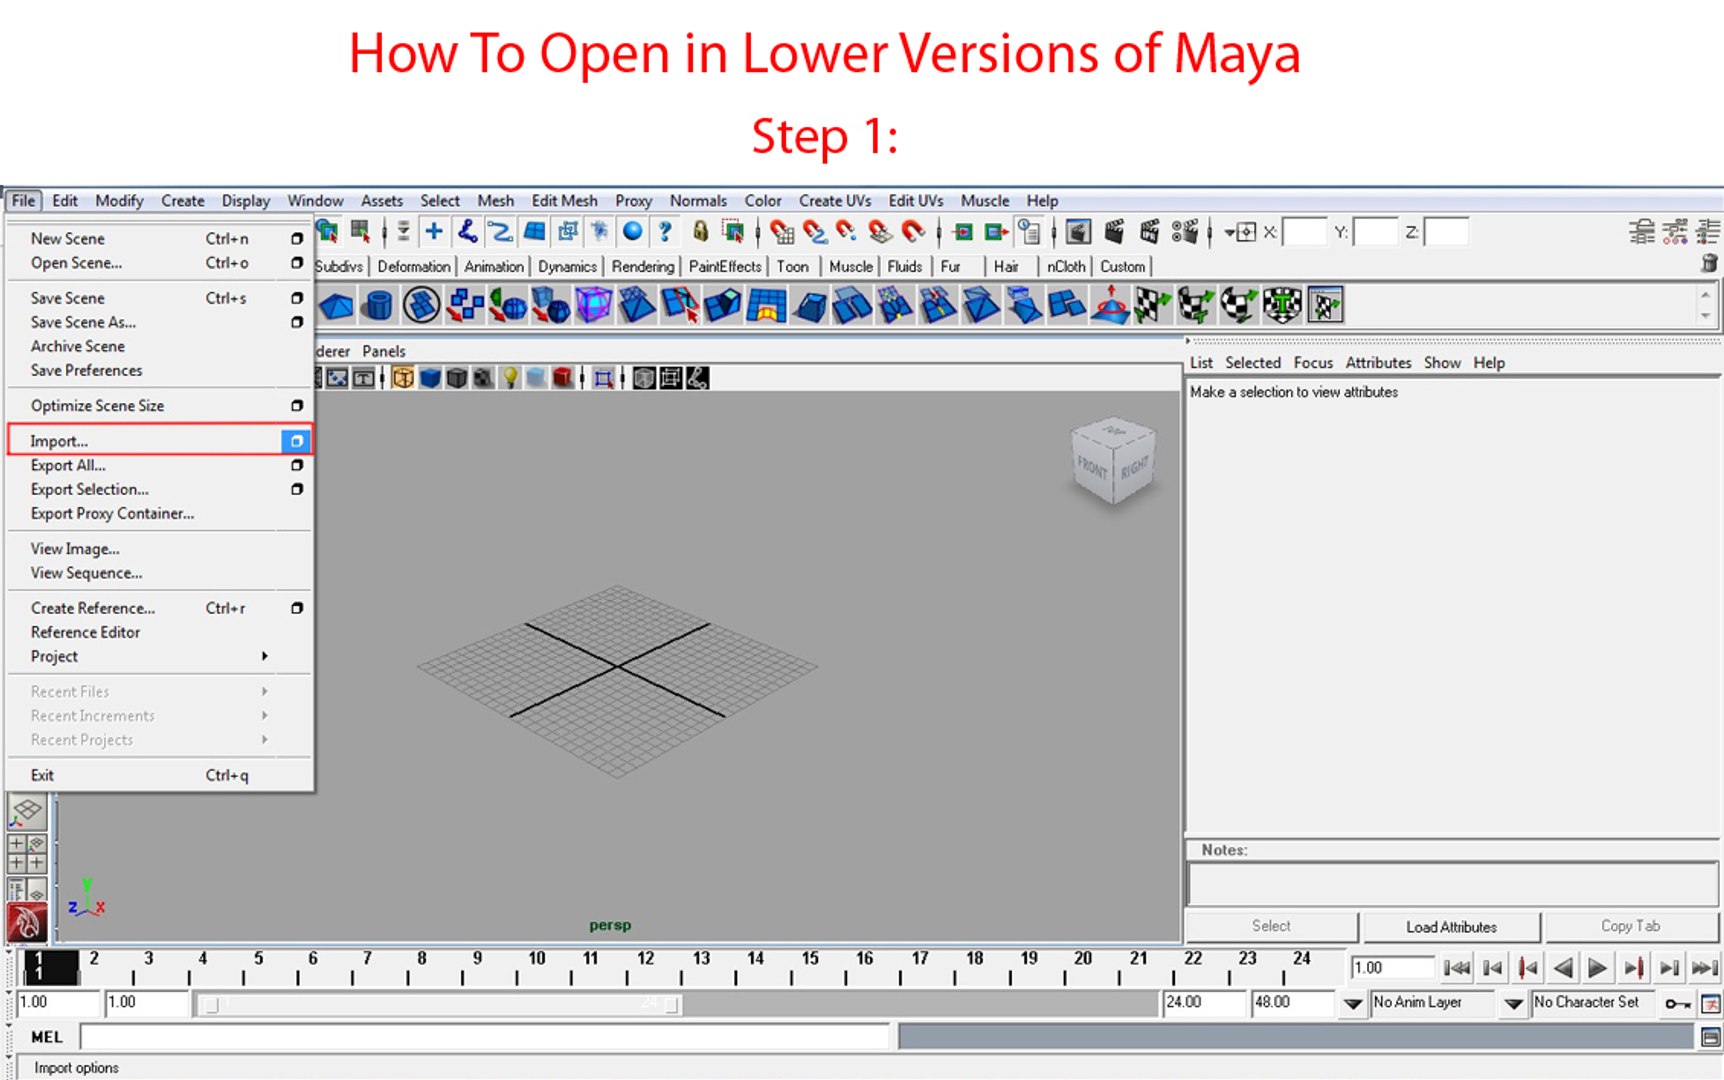Choose Save Scene As from File menu

coord(83,322)
